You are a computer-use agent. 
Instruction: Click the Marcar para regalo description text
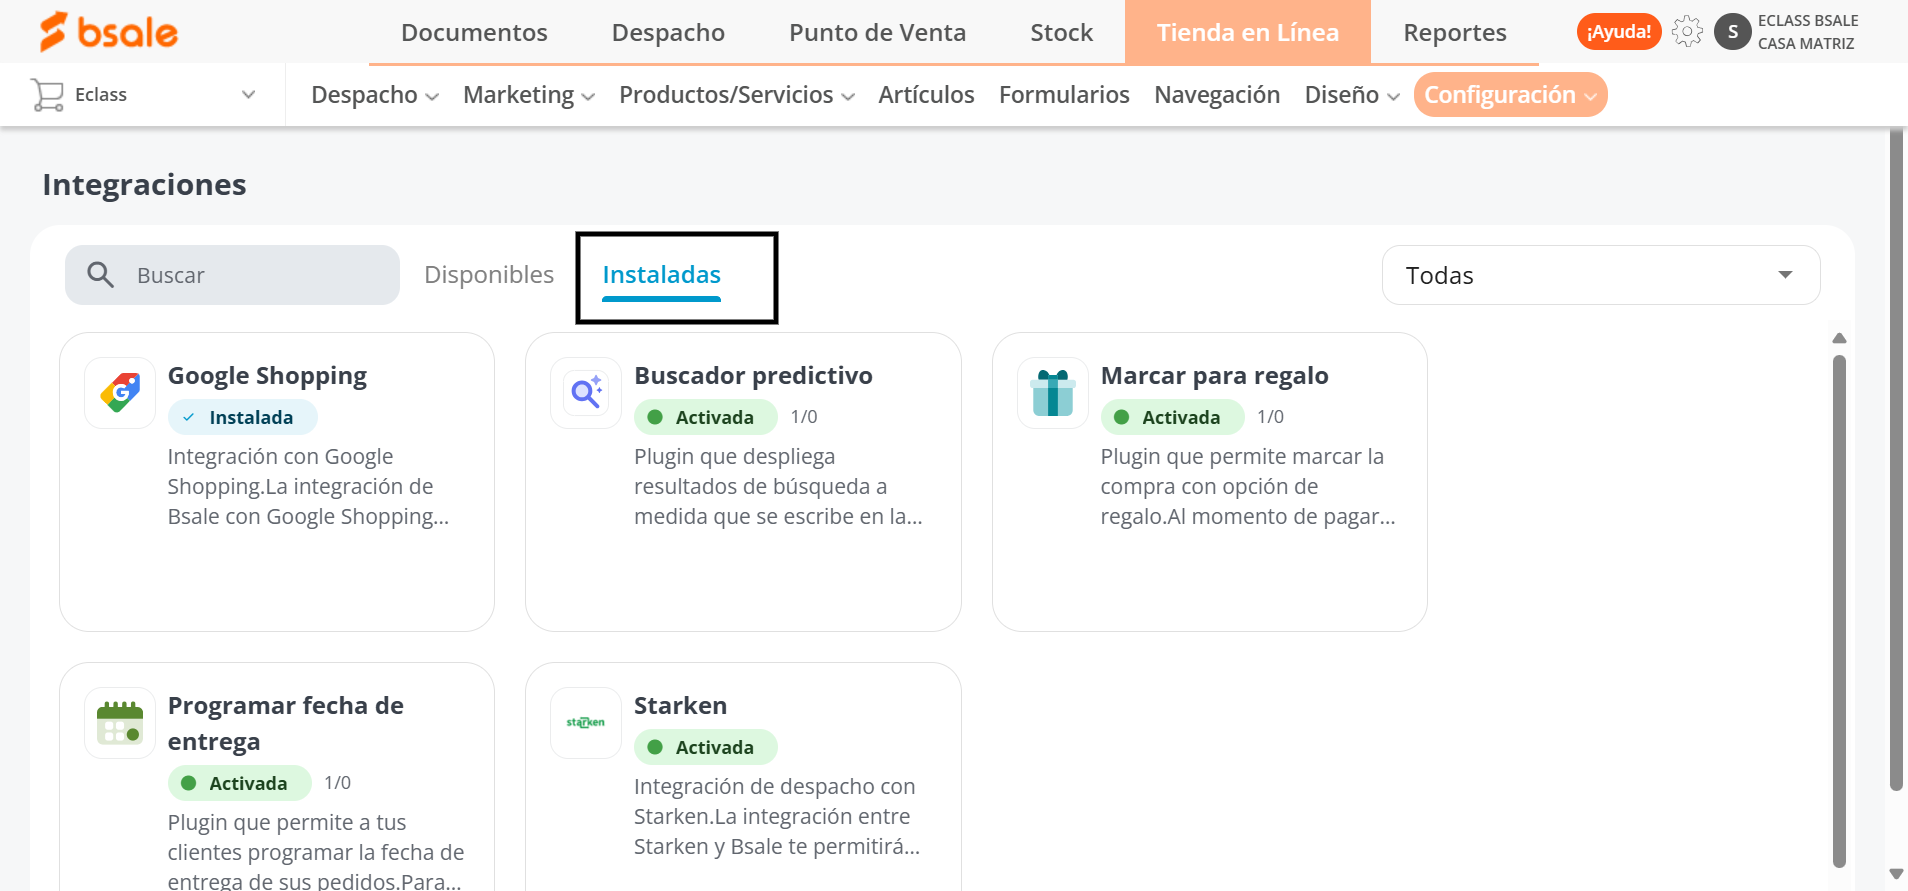[1248, 486]
